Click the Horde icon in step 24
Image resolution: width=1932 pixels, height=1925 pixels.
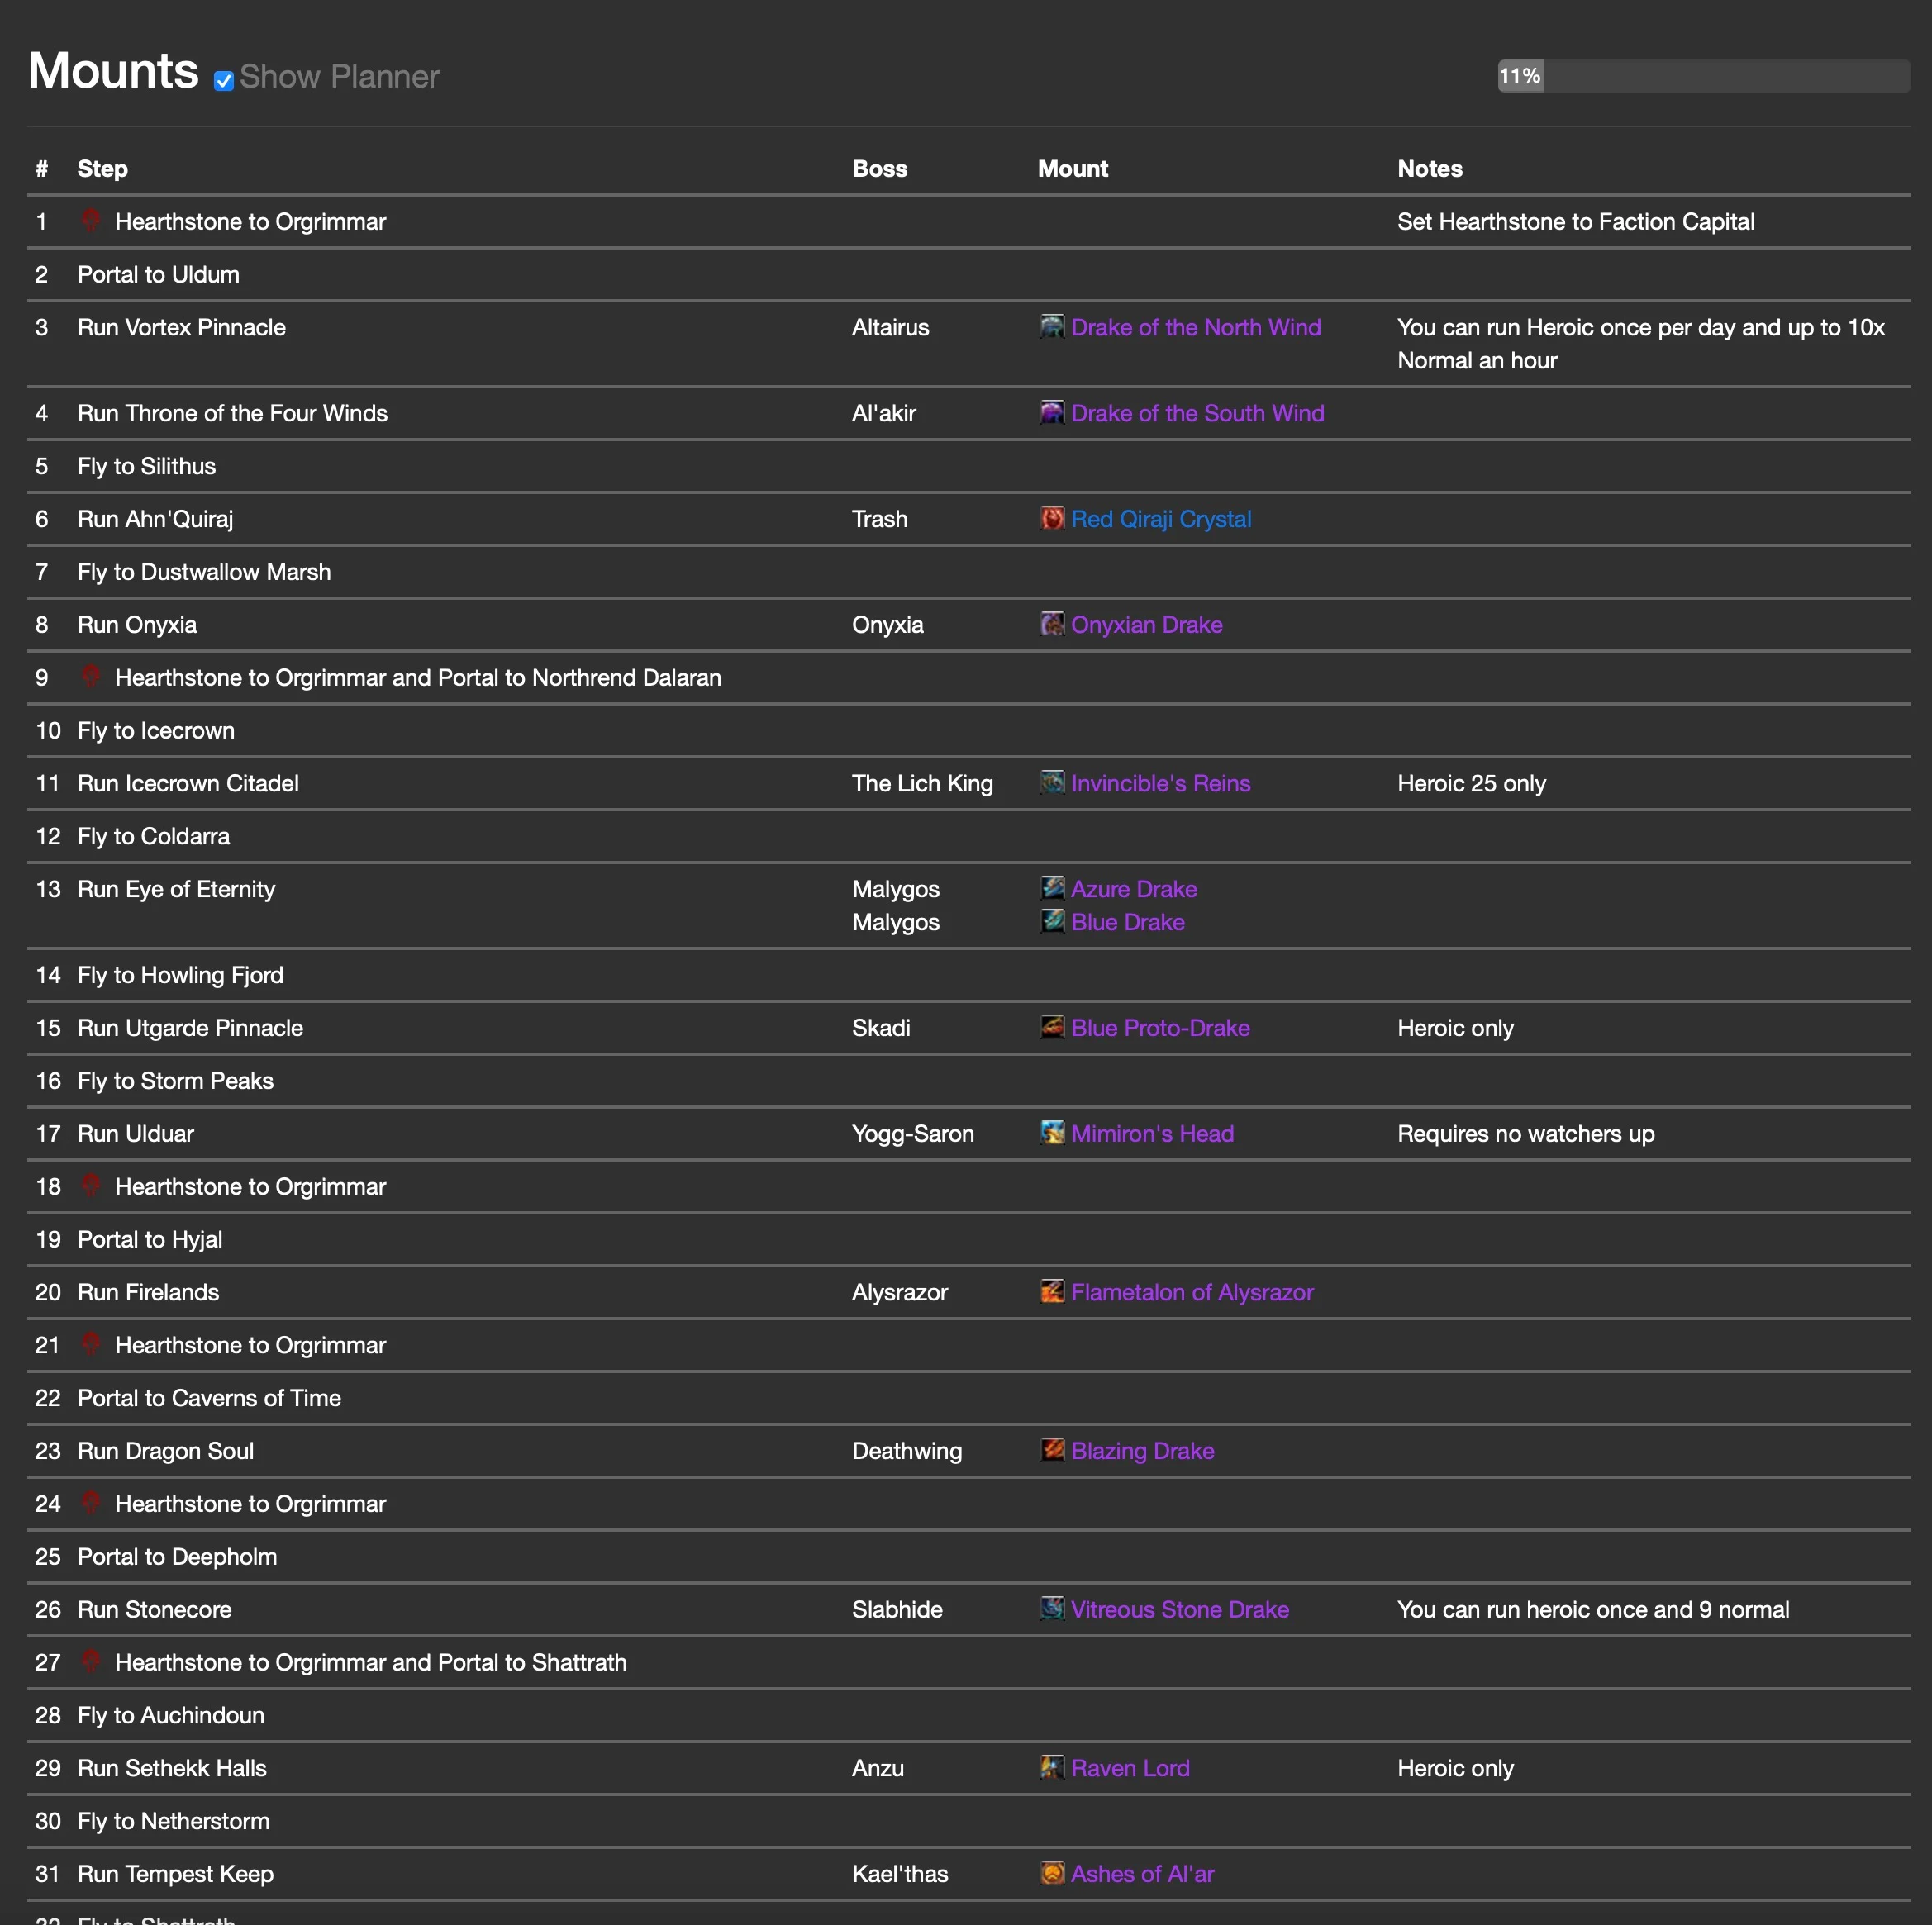[x=91, y=1502]
